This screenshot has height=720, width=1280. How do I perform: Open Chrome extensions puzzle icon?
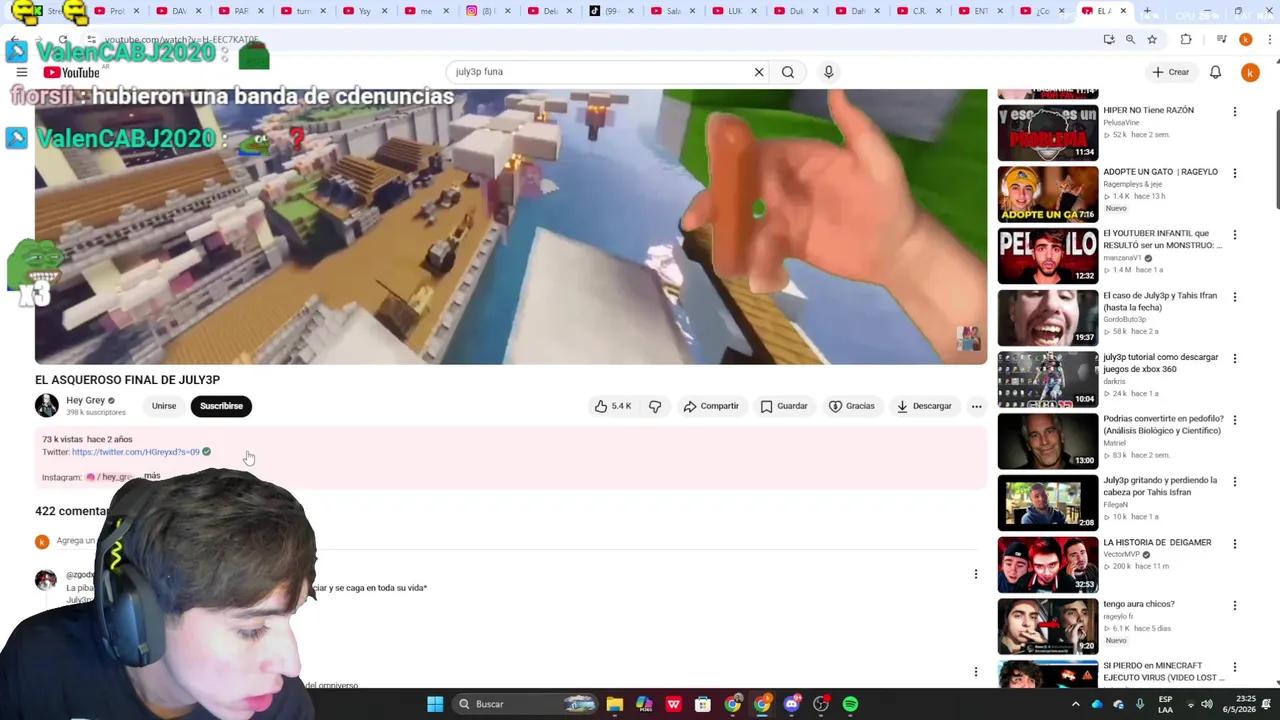(1186, 39)
